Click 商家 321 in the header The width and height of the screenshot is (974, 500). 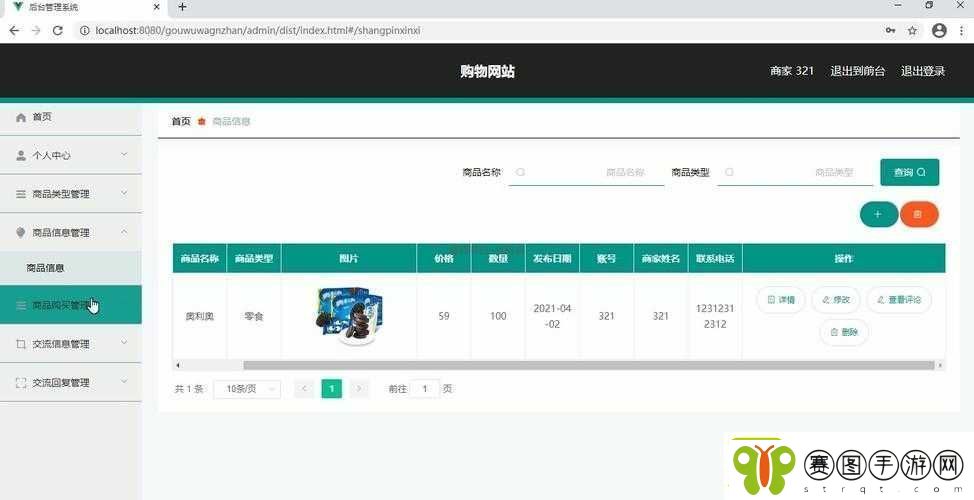coord(791,71)
